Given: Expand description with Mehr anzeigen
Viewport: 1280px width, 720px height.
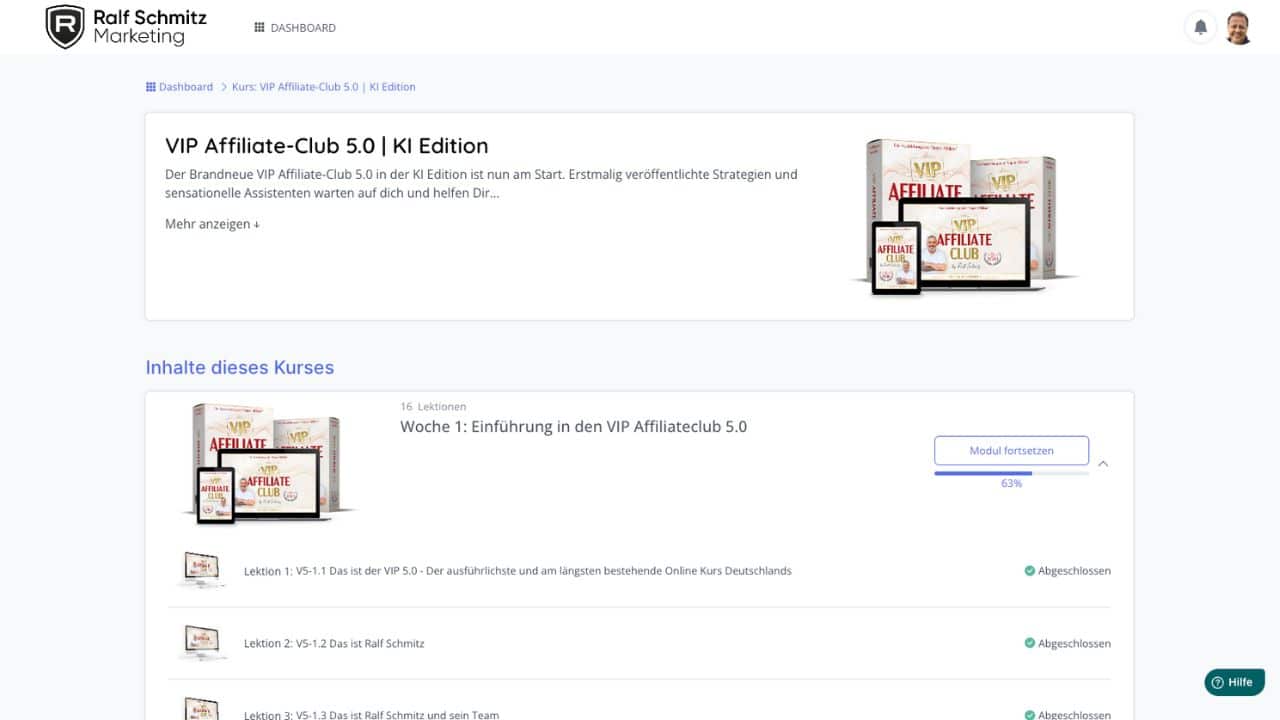Looking at the screenshot, I should tap(212, 224).
